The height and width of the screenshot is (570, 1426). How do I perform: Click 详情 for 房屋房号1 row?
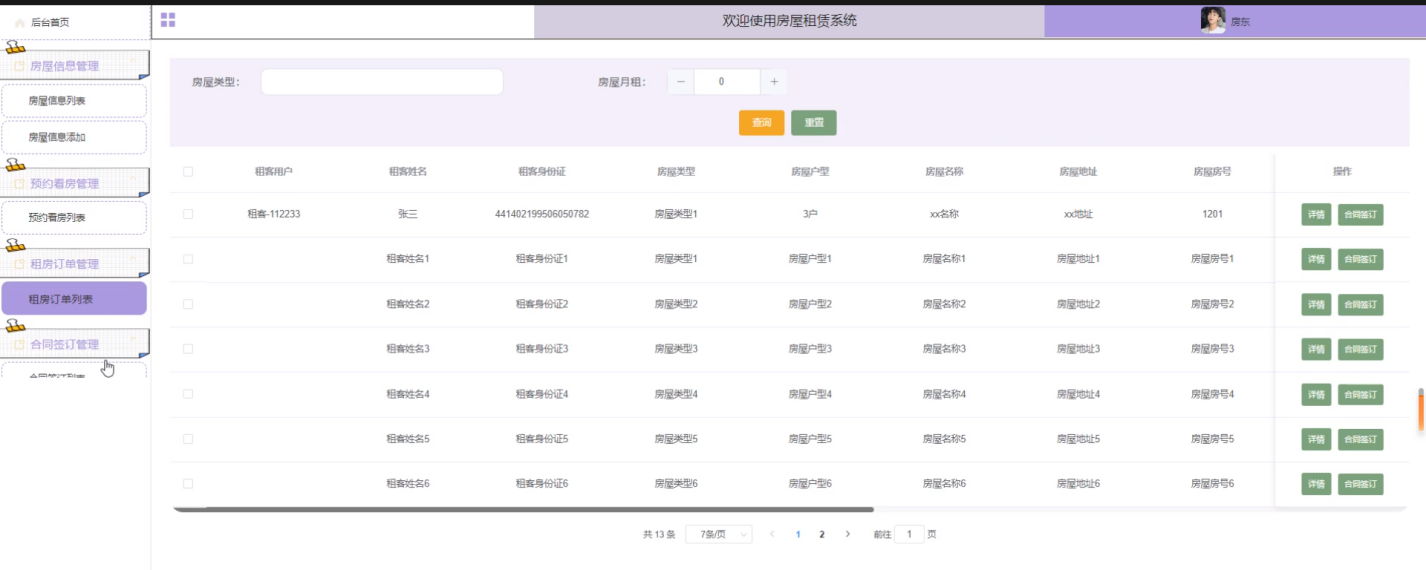click(x=1316, y=259)
